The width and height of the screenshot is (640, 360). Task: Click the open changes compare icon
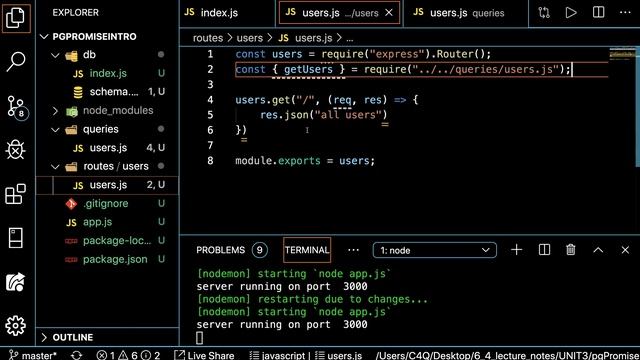[x=544, y=13]
